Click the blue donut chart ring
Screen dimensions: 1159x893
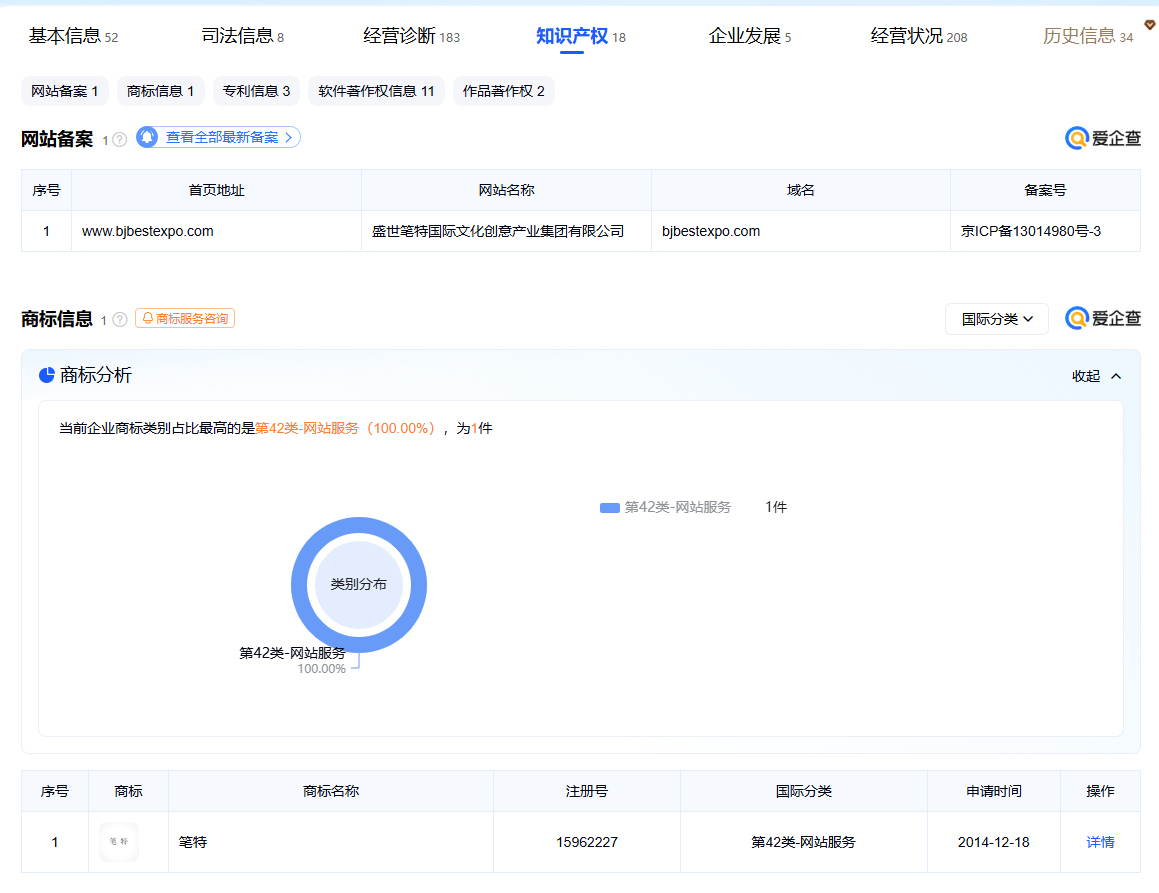pos(359,526)
